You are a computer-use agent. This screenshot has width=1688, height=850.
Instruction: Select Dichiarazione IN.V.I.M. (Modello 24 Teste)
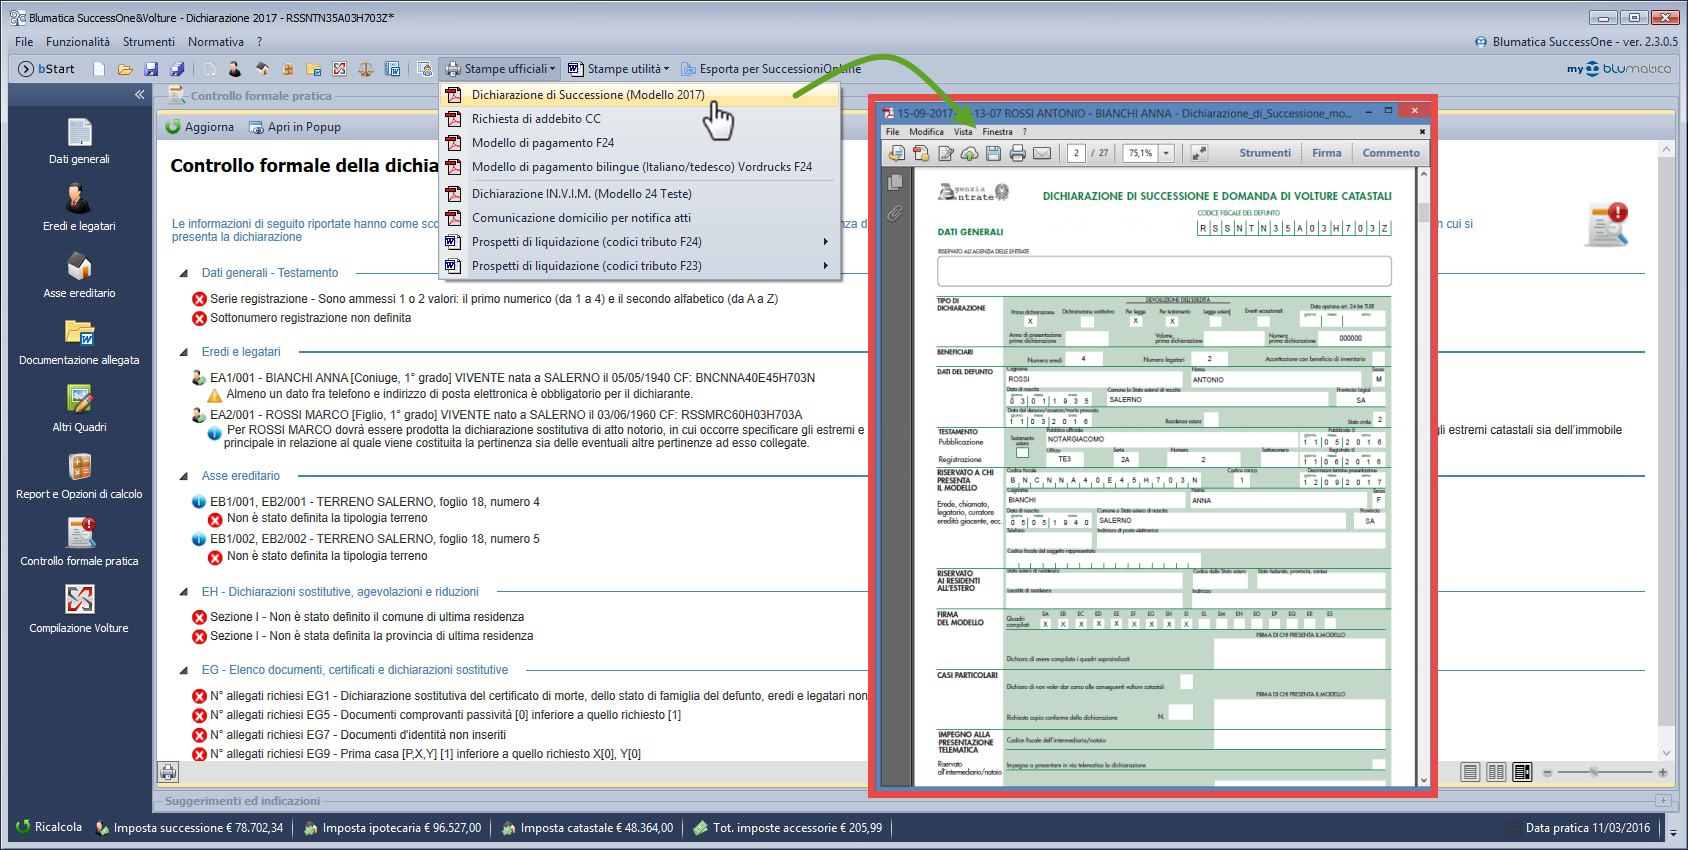coord(640,194)
